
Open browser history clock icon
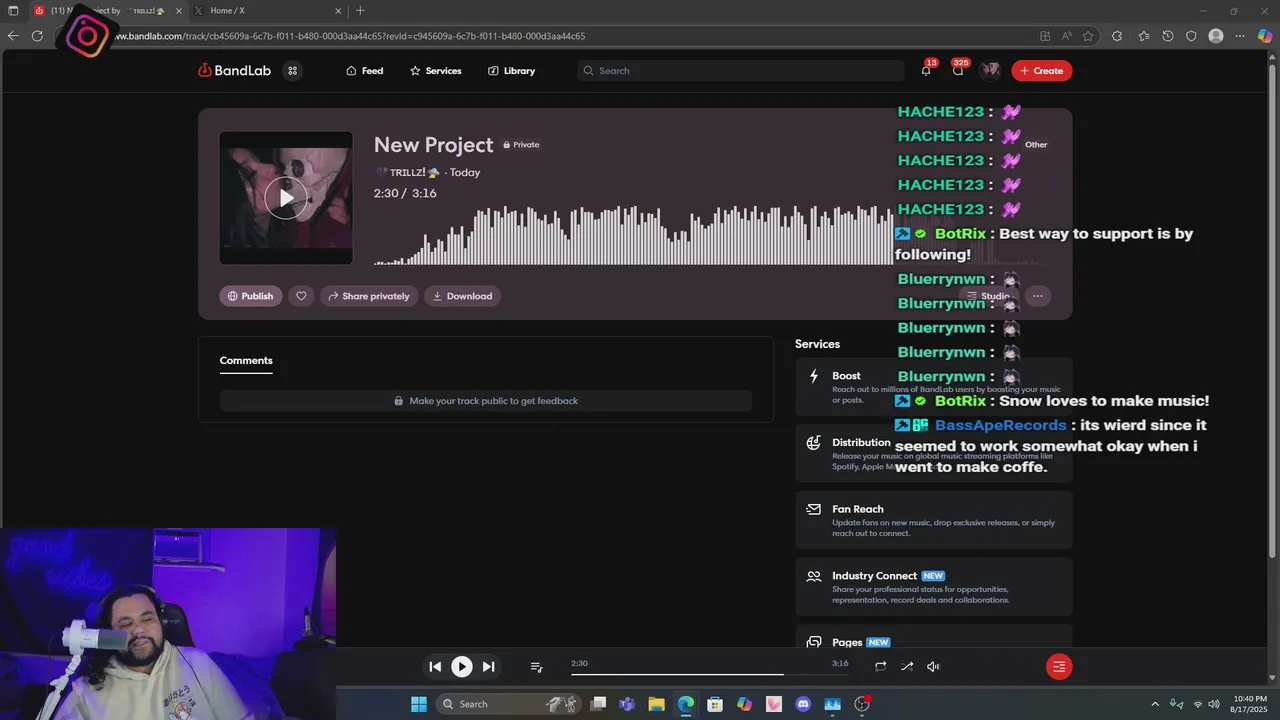(1167, 36)
